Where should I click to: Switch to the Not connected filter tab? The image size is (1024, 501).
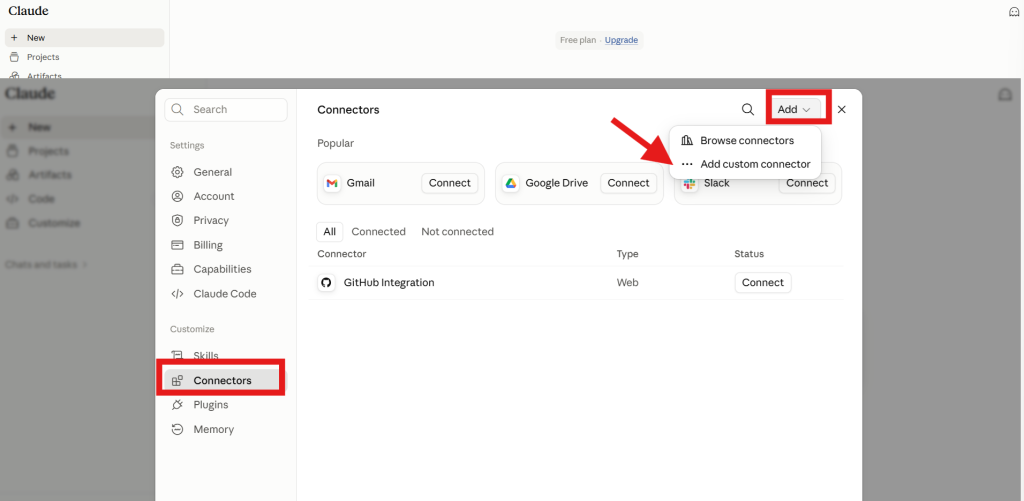(x=457, y=231)
